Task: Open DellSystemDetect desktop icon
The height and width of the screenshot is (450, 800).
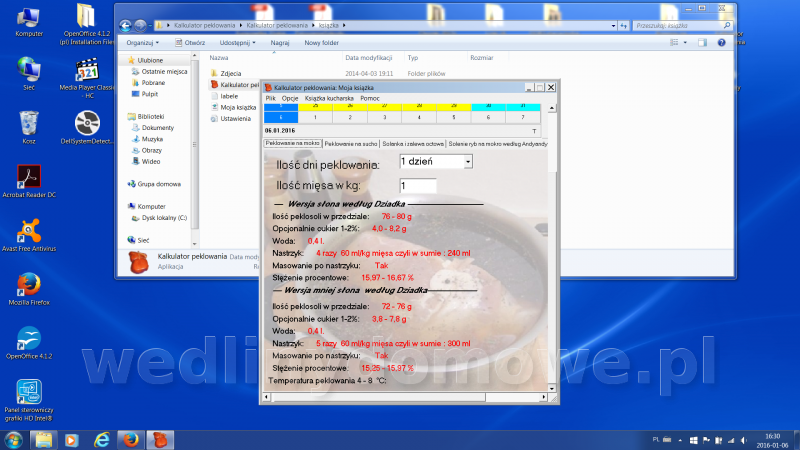Action: pos(87,128)
